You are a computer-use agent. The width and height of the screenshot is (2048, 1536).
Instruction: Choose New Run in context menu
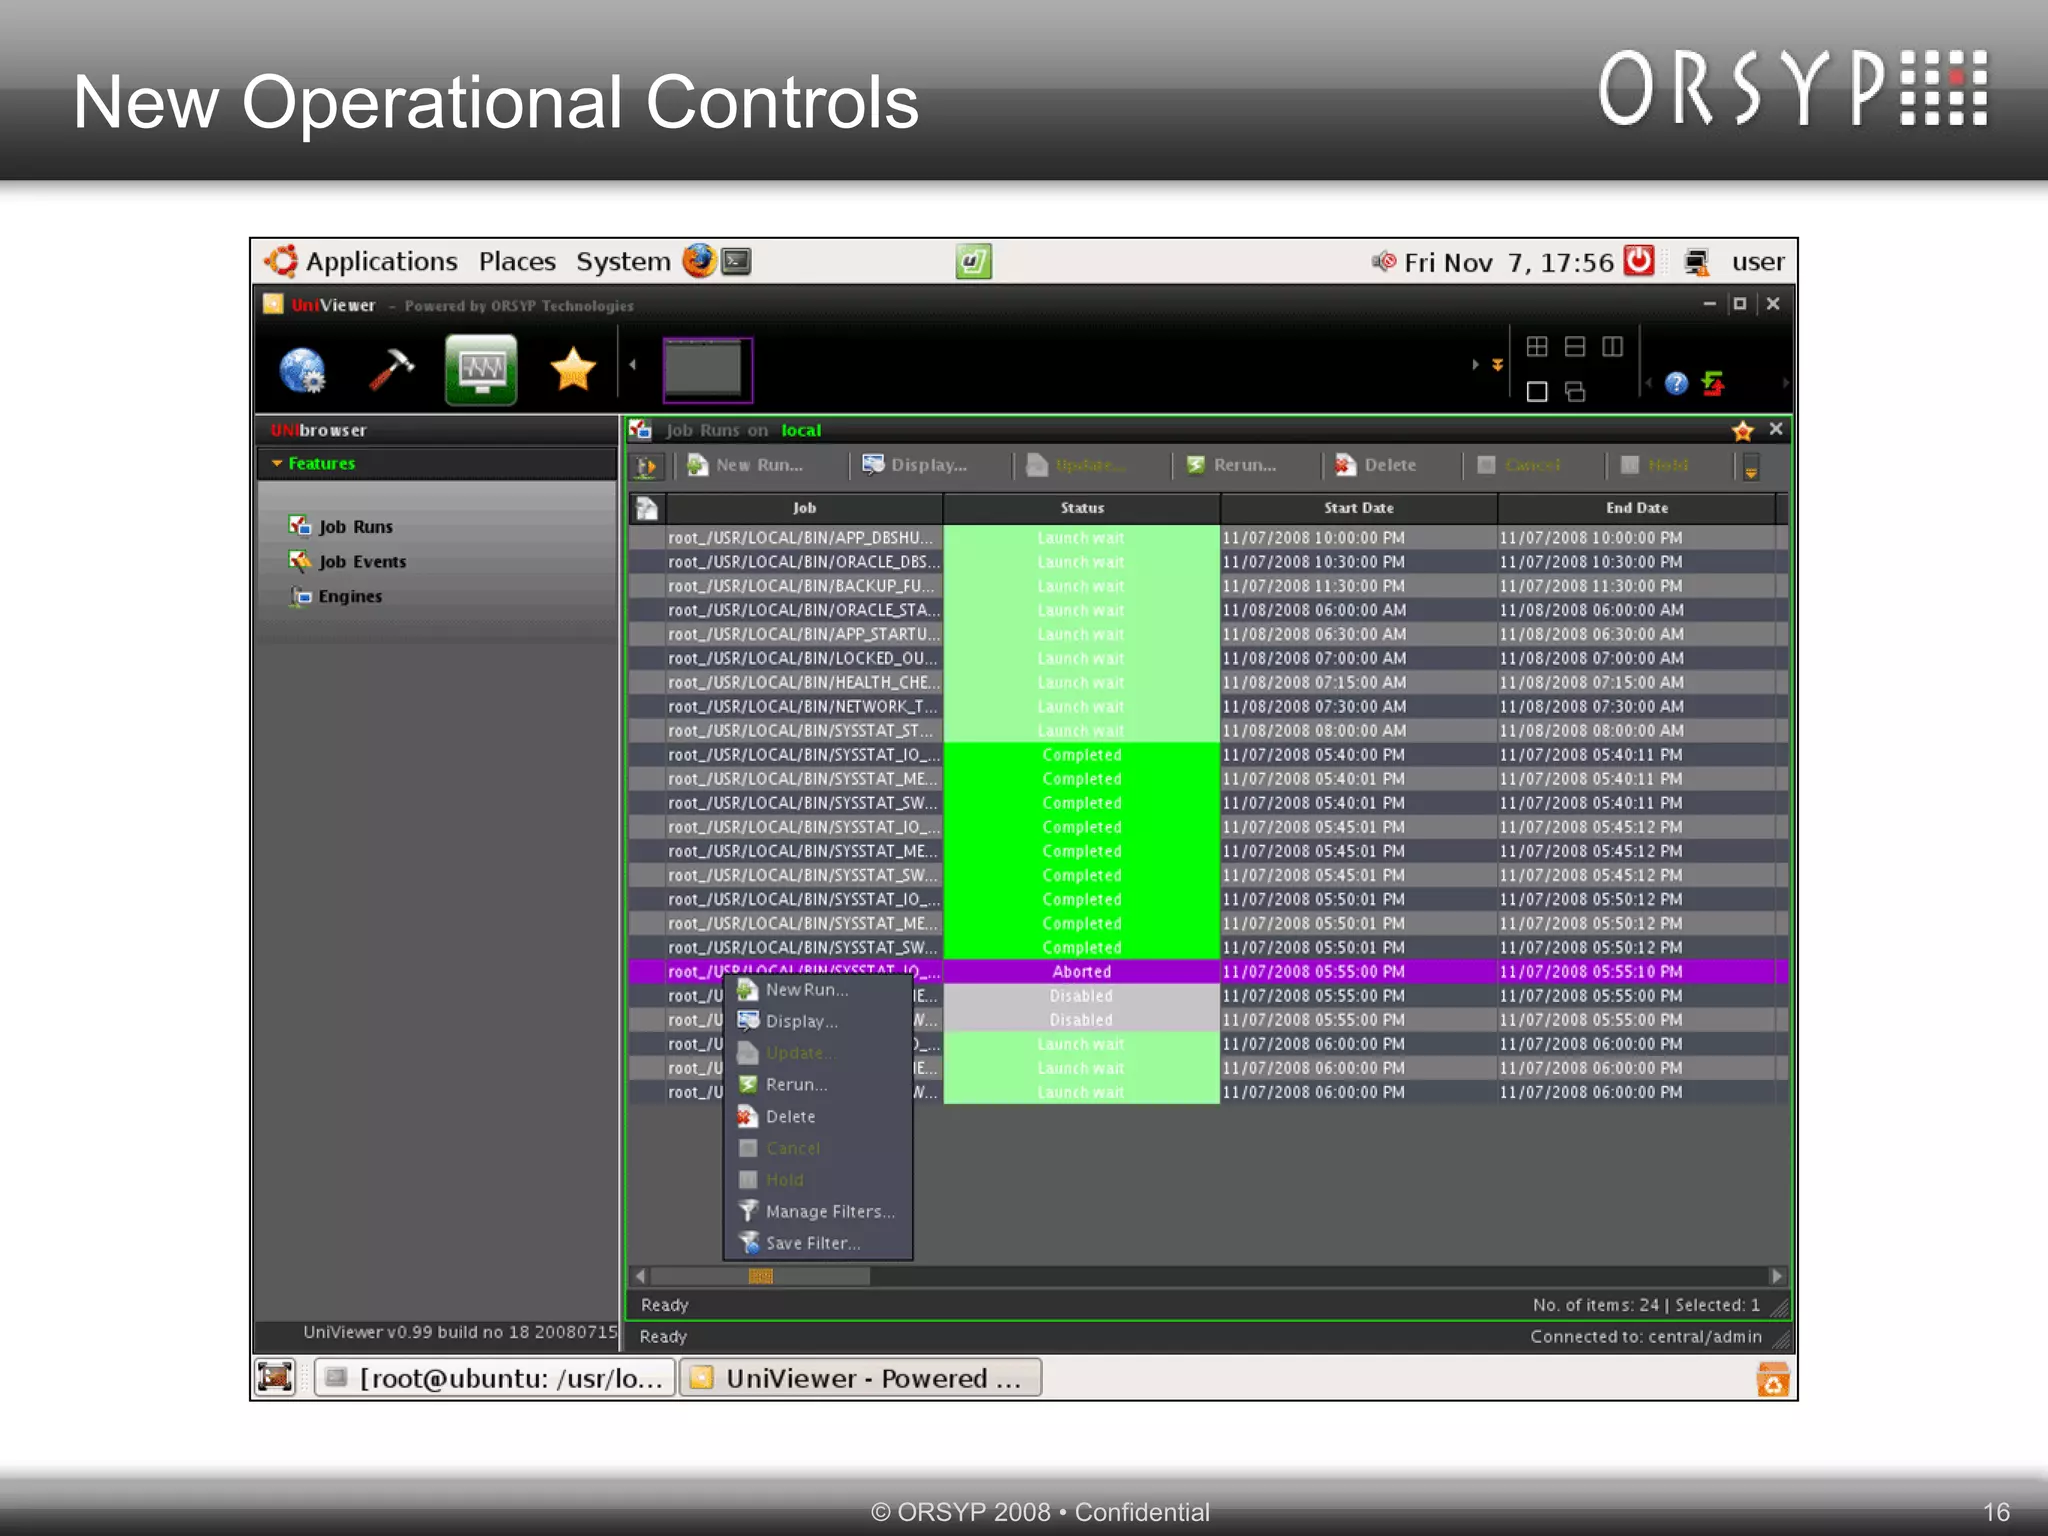(818, 990)
